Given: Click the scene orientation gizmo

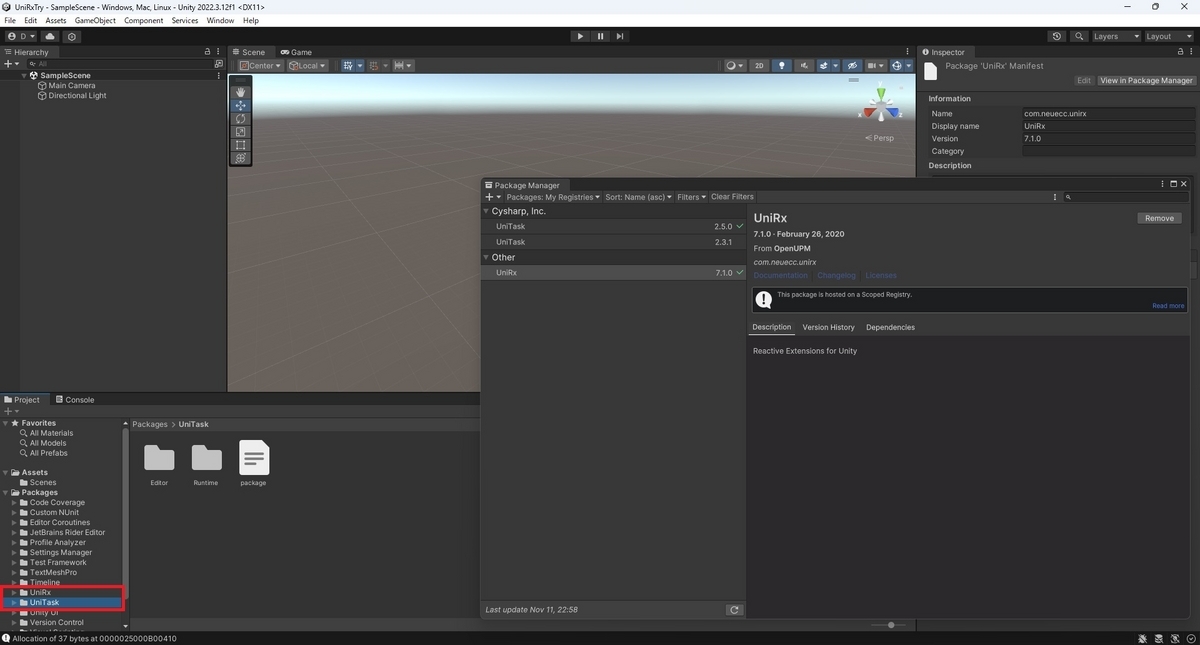Looking at the screenshot, I should 881,105.
